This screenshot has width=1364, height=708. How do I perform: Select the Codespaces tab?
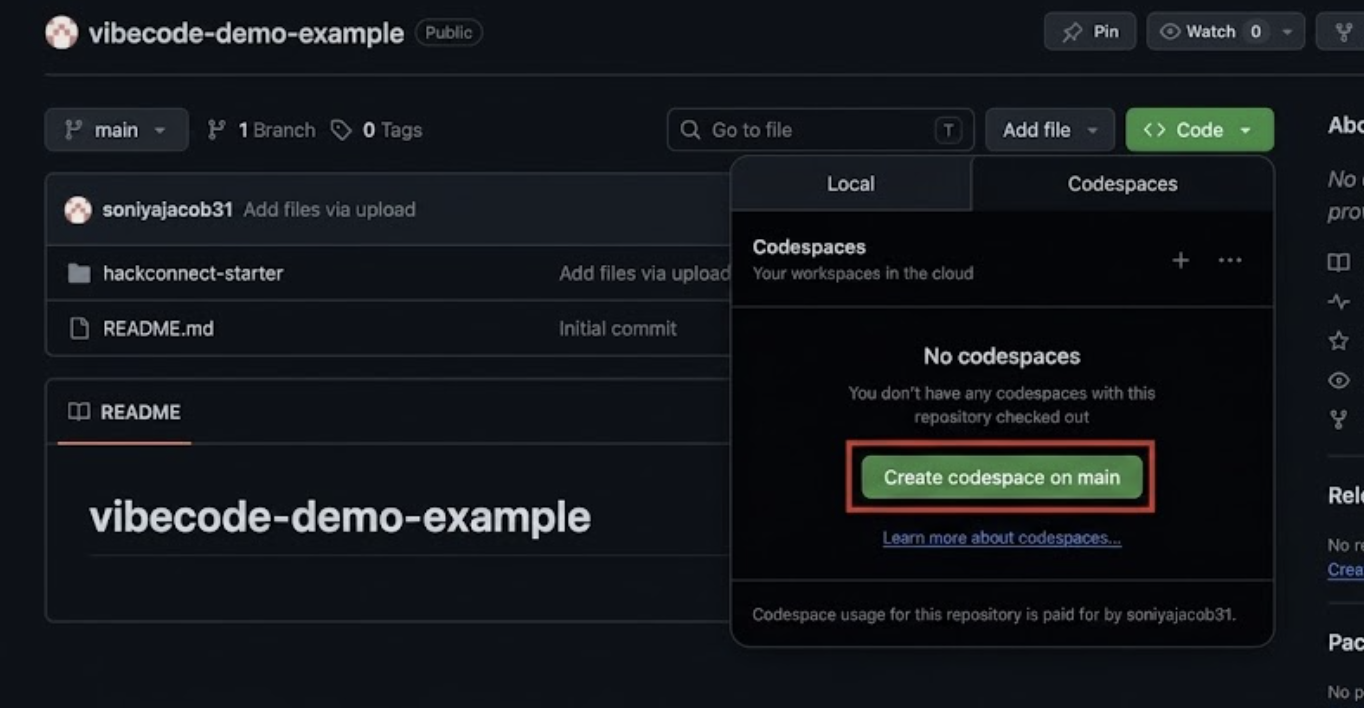[x=1122, y=184]
